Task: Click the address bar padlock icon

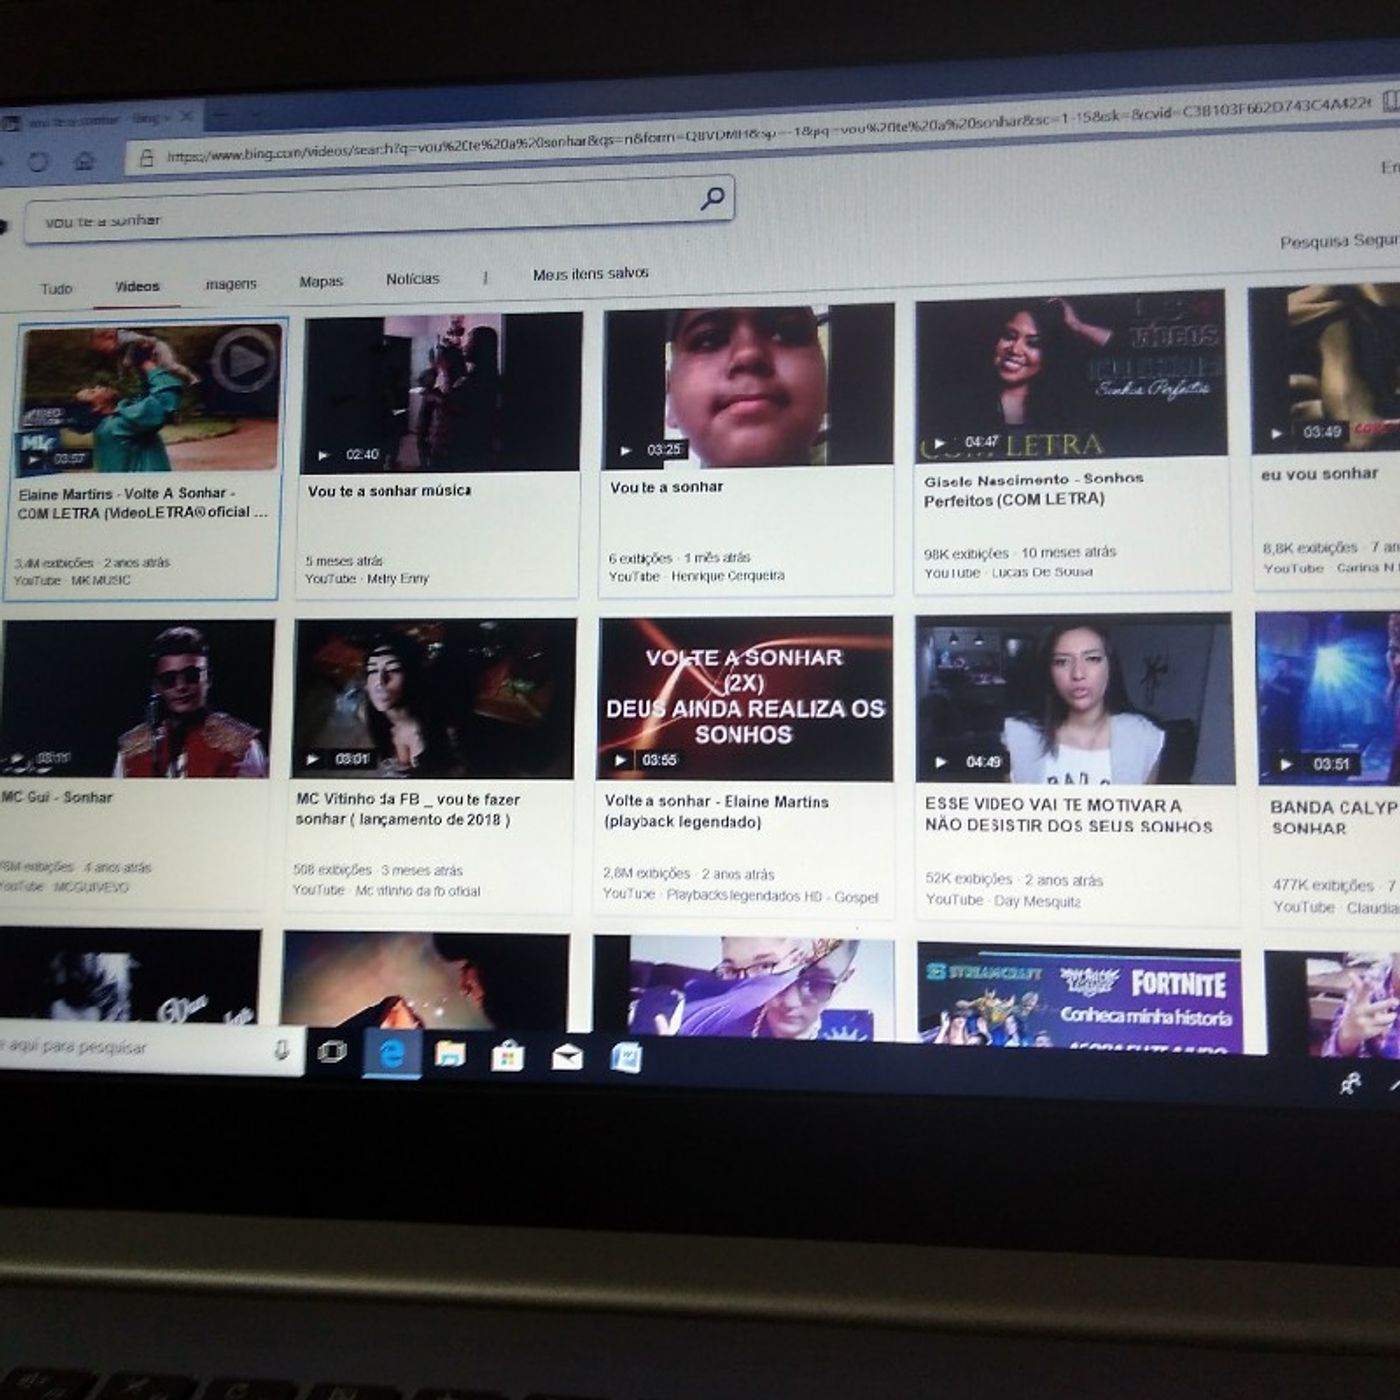Action: (x=147, y=158)
